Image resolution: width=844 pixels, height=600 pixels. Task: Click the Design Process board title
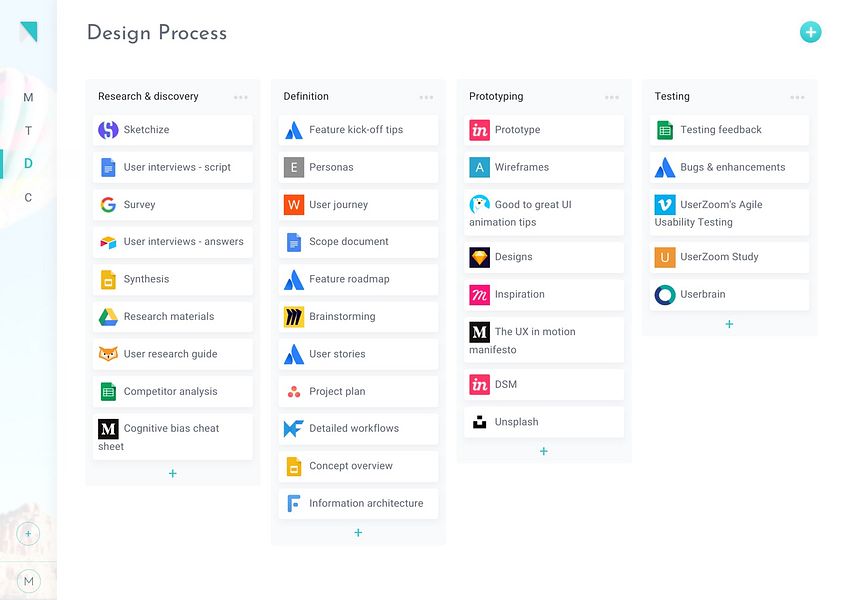pos(157,33)
